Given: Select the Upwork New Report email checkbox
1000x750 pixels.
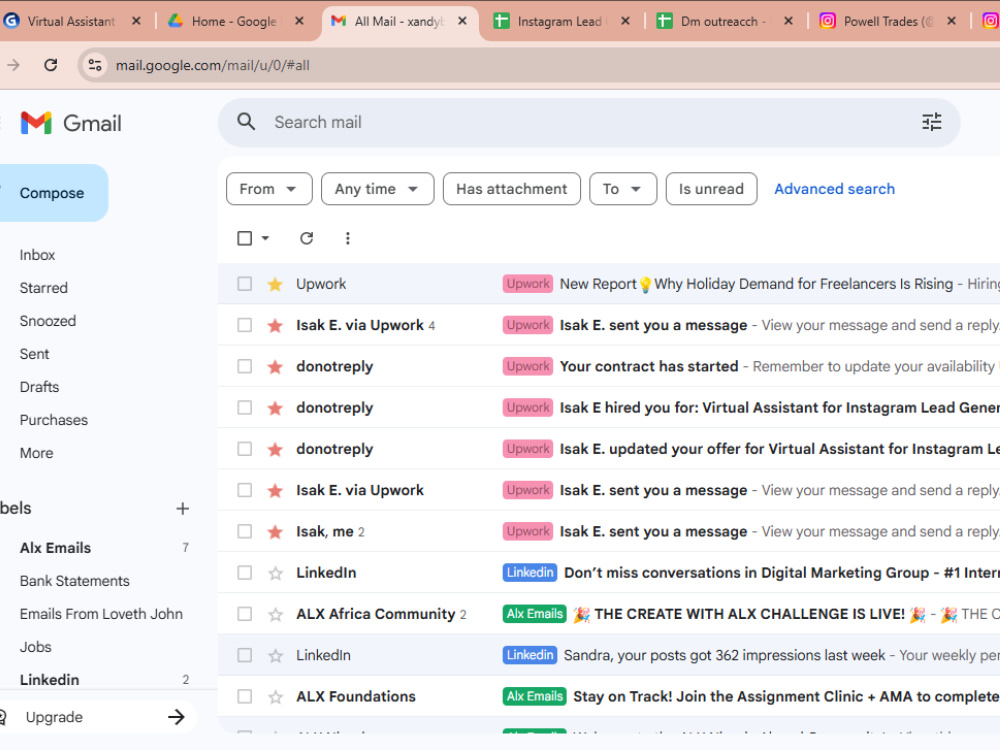Looking at the screenshot, I should click(x=244, y=284).
